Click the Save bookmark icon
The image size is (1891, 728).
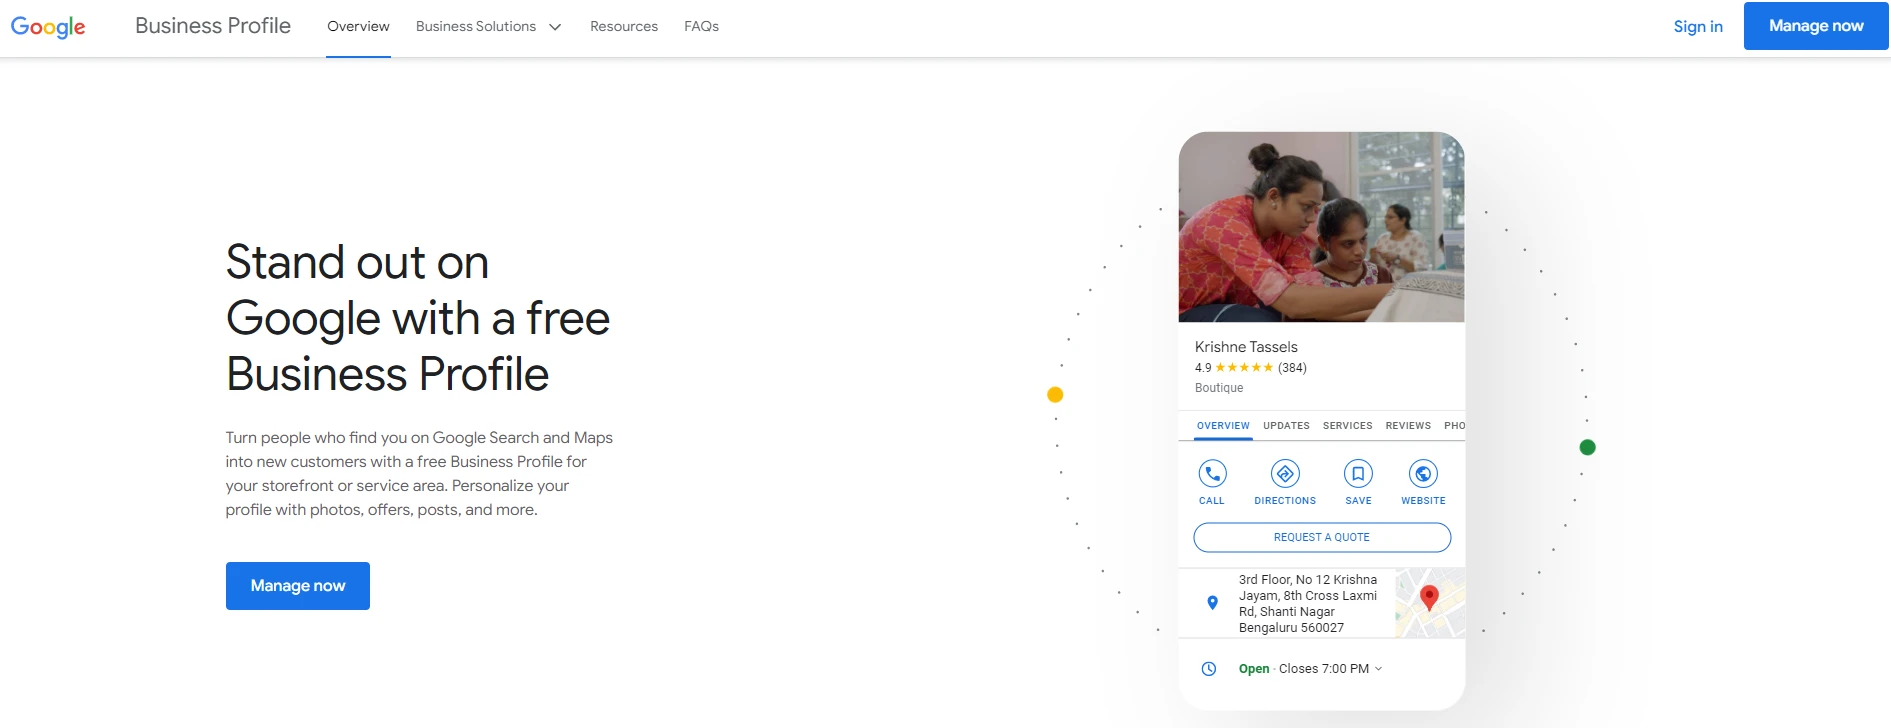1358,473
